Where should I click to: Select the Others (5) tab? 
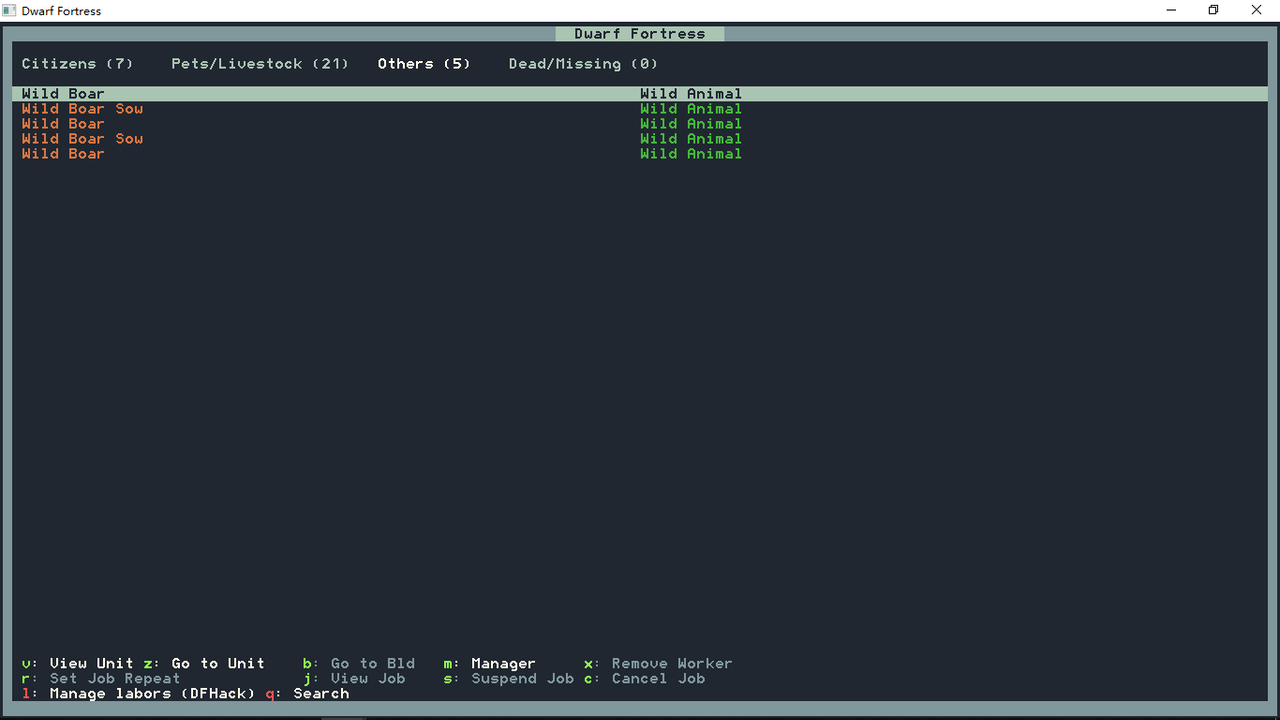coord(424,64)
